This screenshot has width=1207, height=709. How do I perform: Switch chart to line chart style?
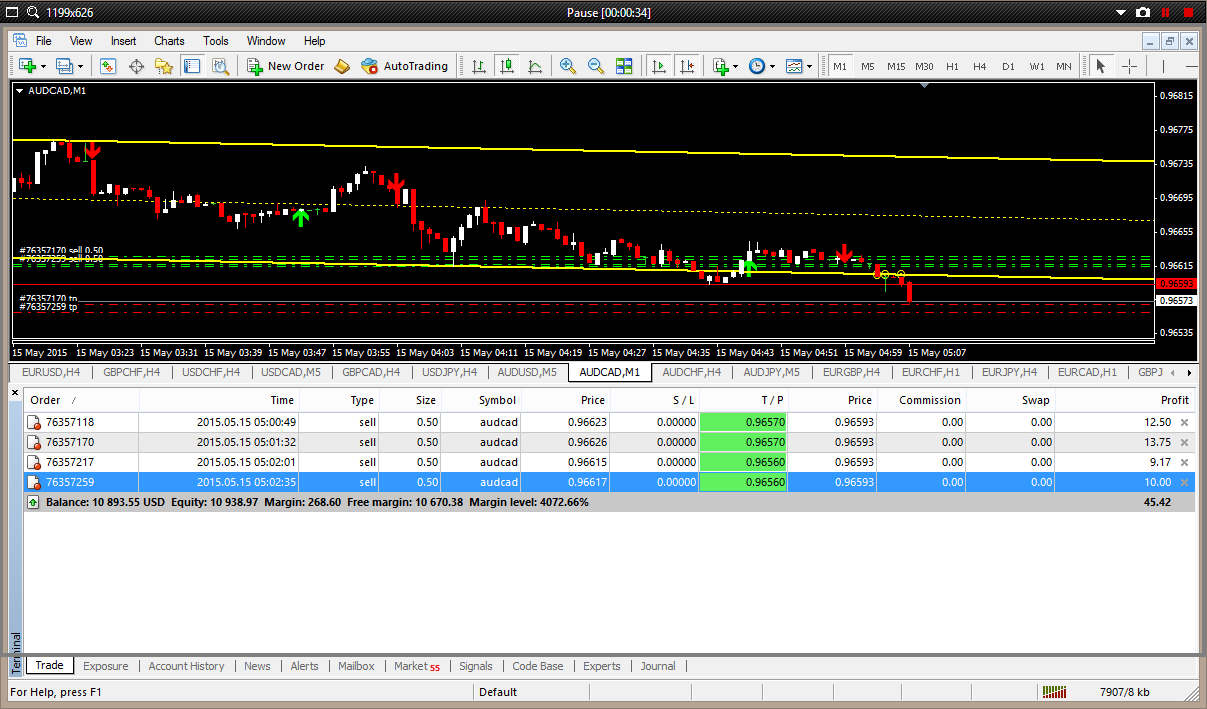click(535, 66)
